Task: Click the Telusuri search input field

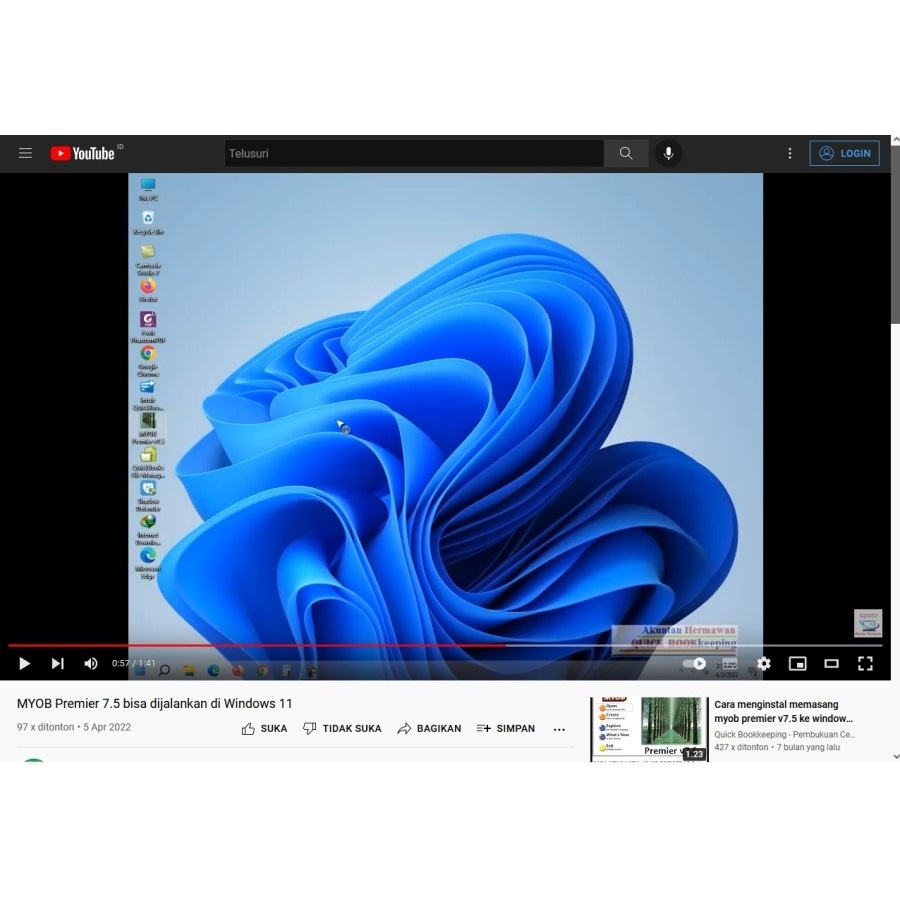Action: [x=413, y=153]
